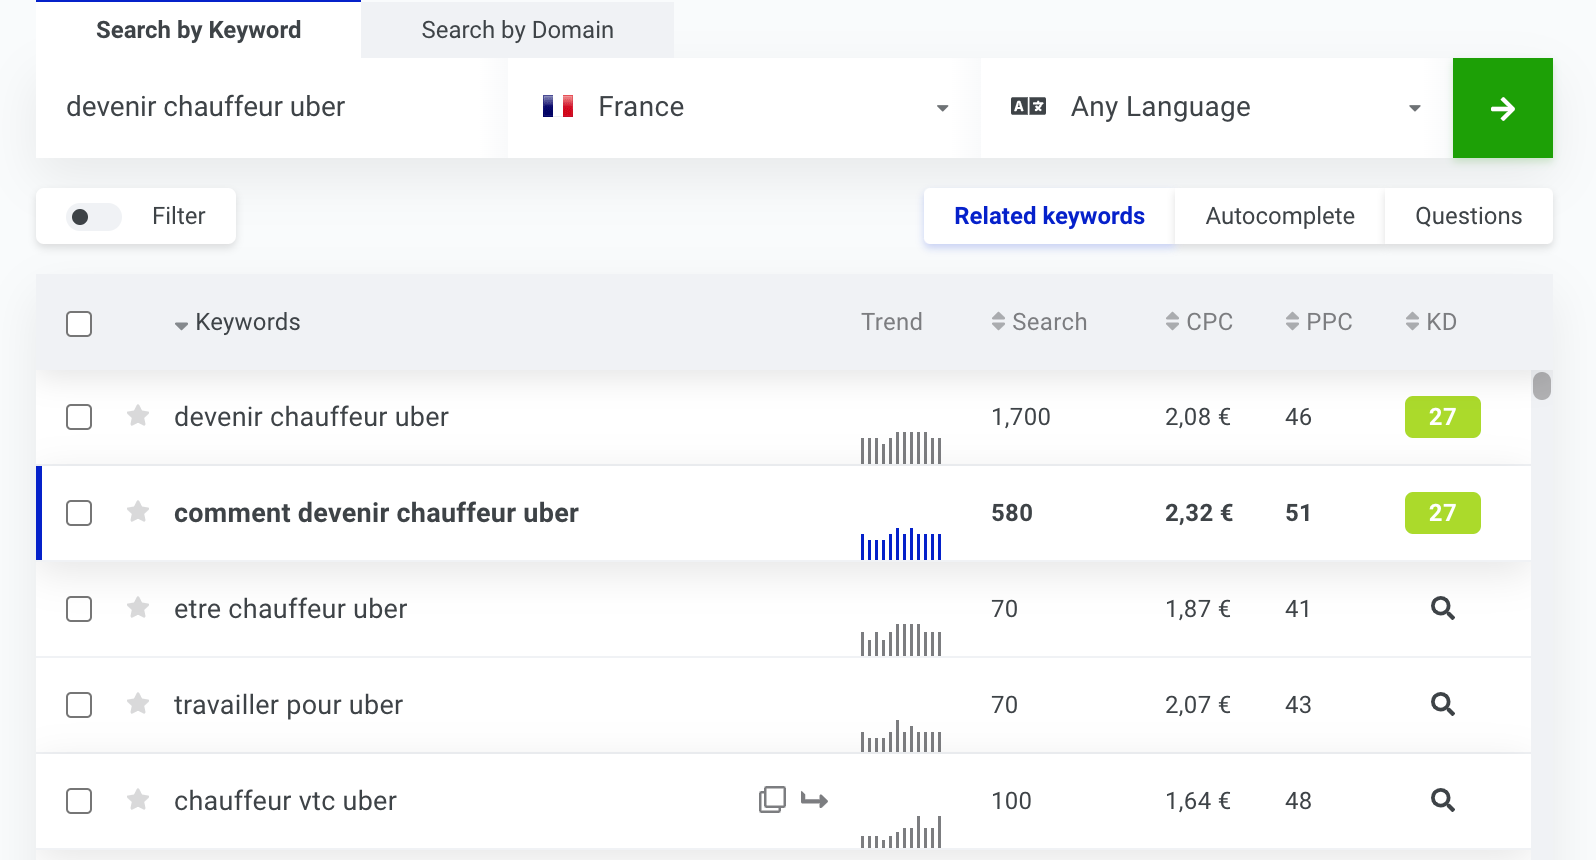
Task: Sort table by Search volume column
Action: pyautogui.click(x=1040, y=322)
